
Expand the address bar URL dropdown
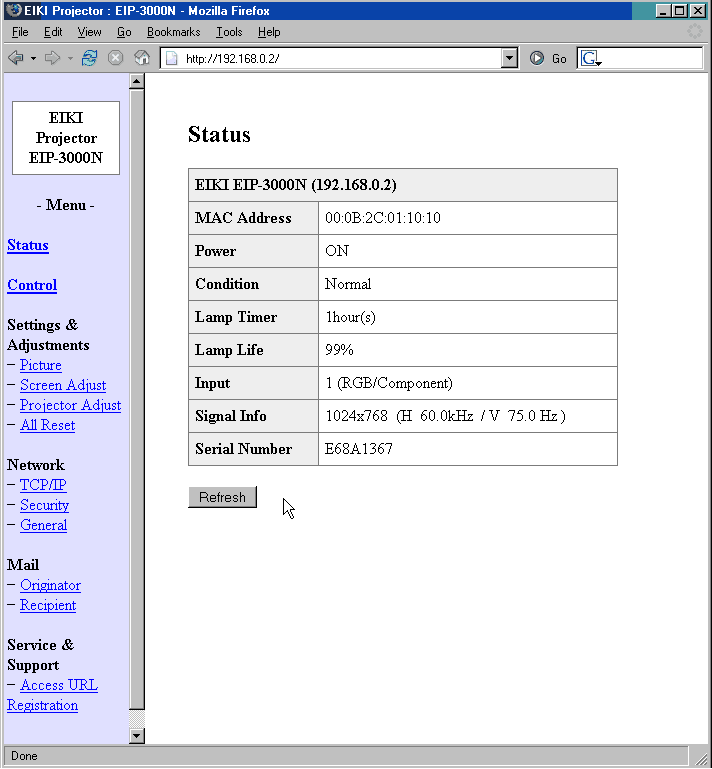(x=509, y=58)
